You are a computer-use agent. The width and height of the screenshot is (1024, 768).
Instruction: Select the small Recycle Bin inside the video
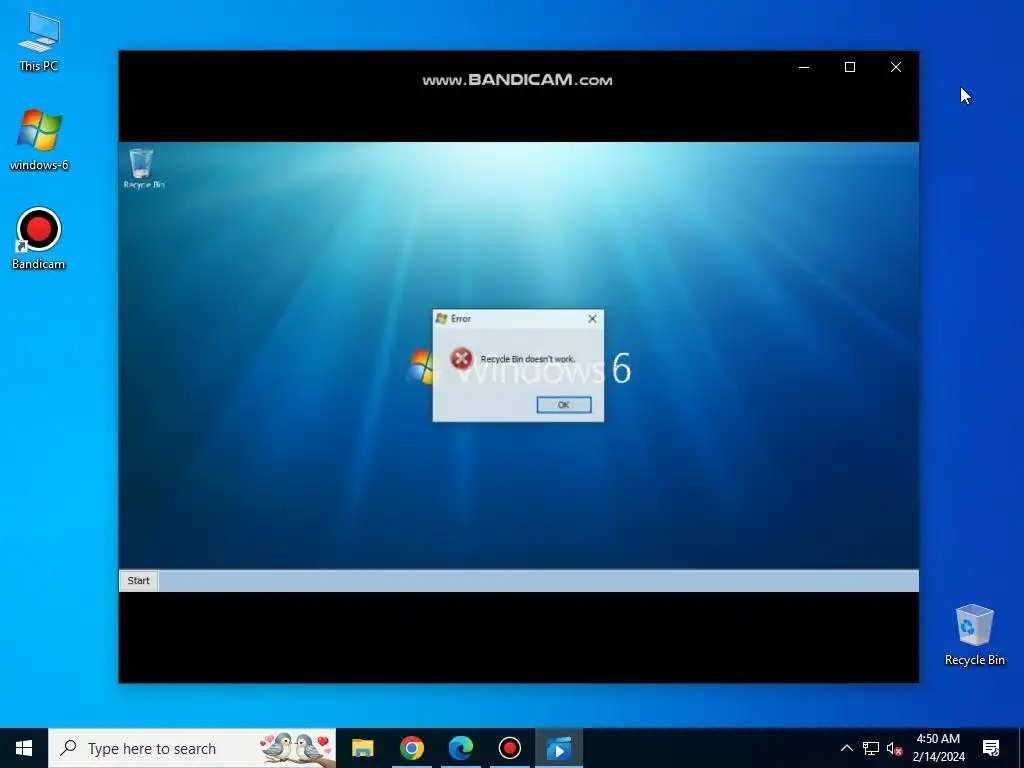click(143, 168)
